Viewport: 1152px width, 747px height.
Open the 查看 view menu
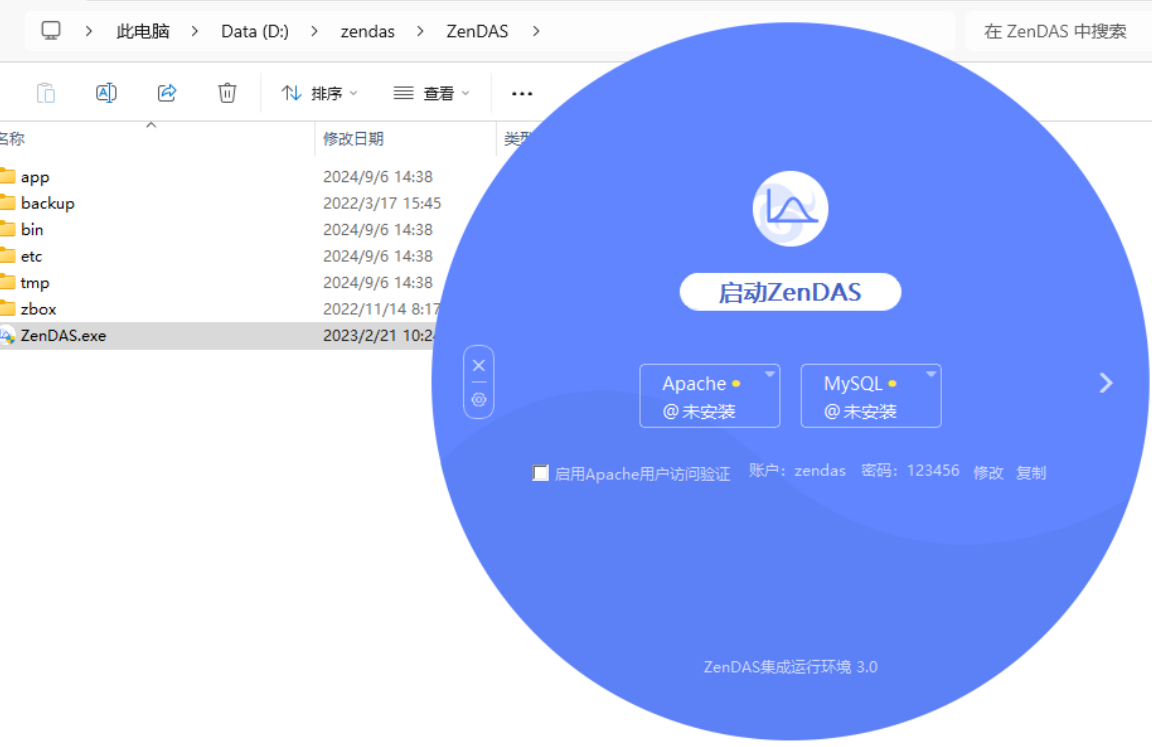[431, 93]
